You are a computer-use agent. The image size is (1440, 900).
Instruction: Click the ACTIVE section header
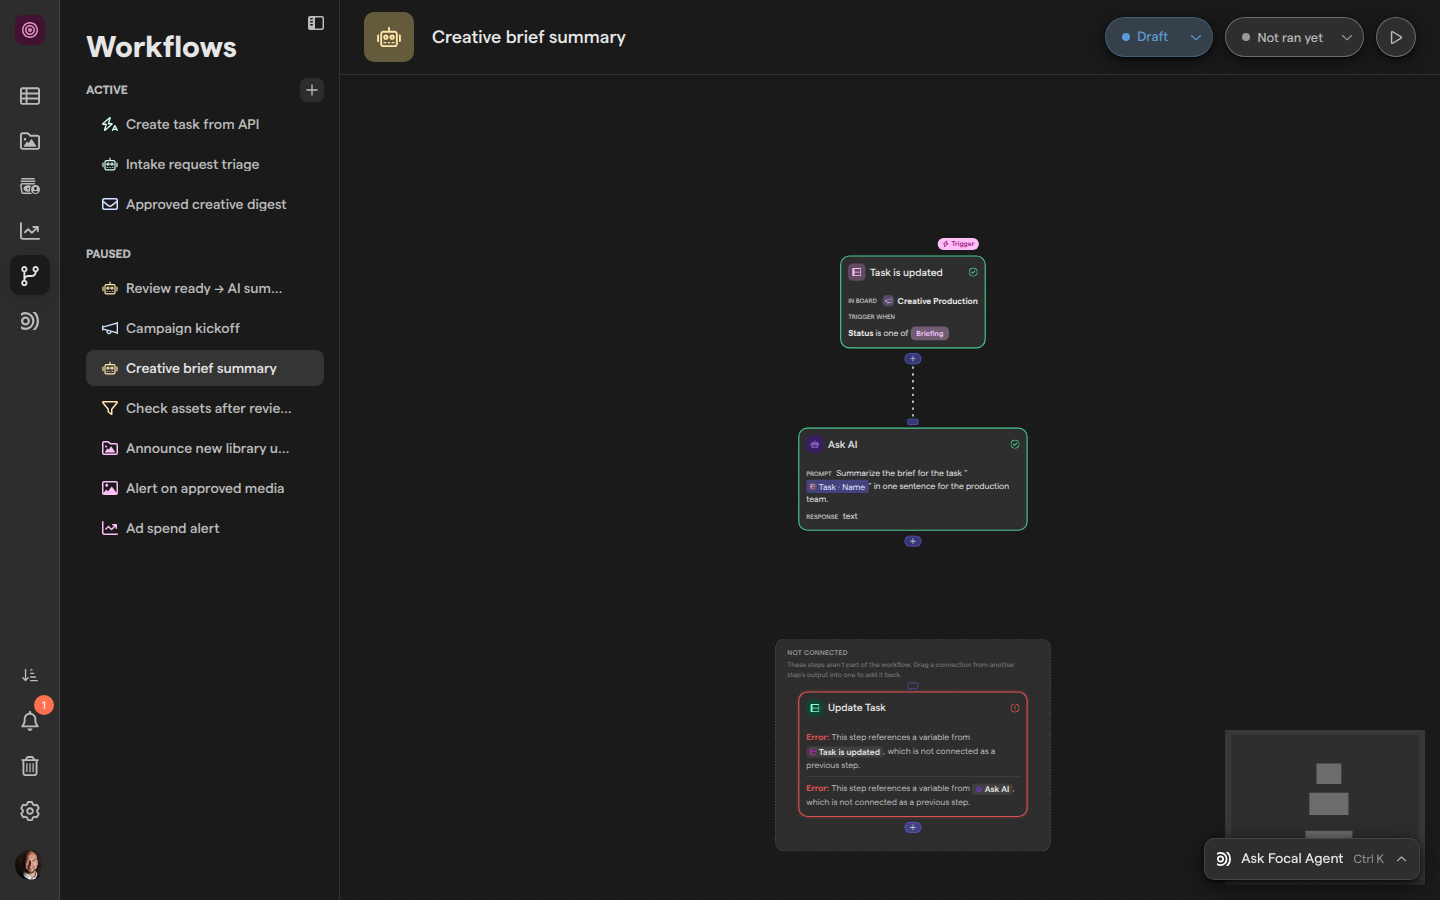click(107, 90)
